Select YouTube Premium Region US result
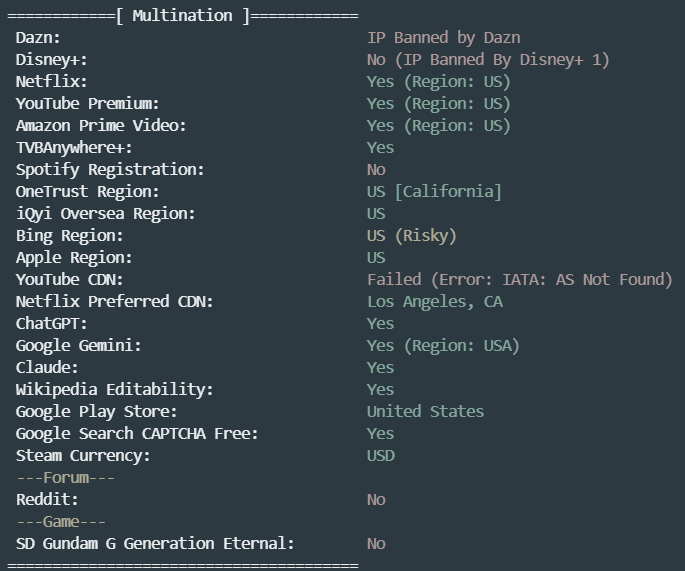 point(439,104)
